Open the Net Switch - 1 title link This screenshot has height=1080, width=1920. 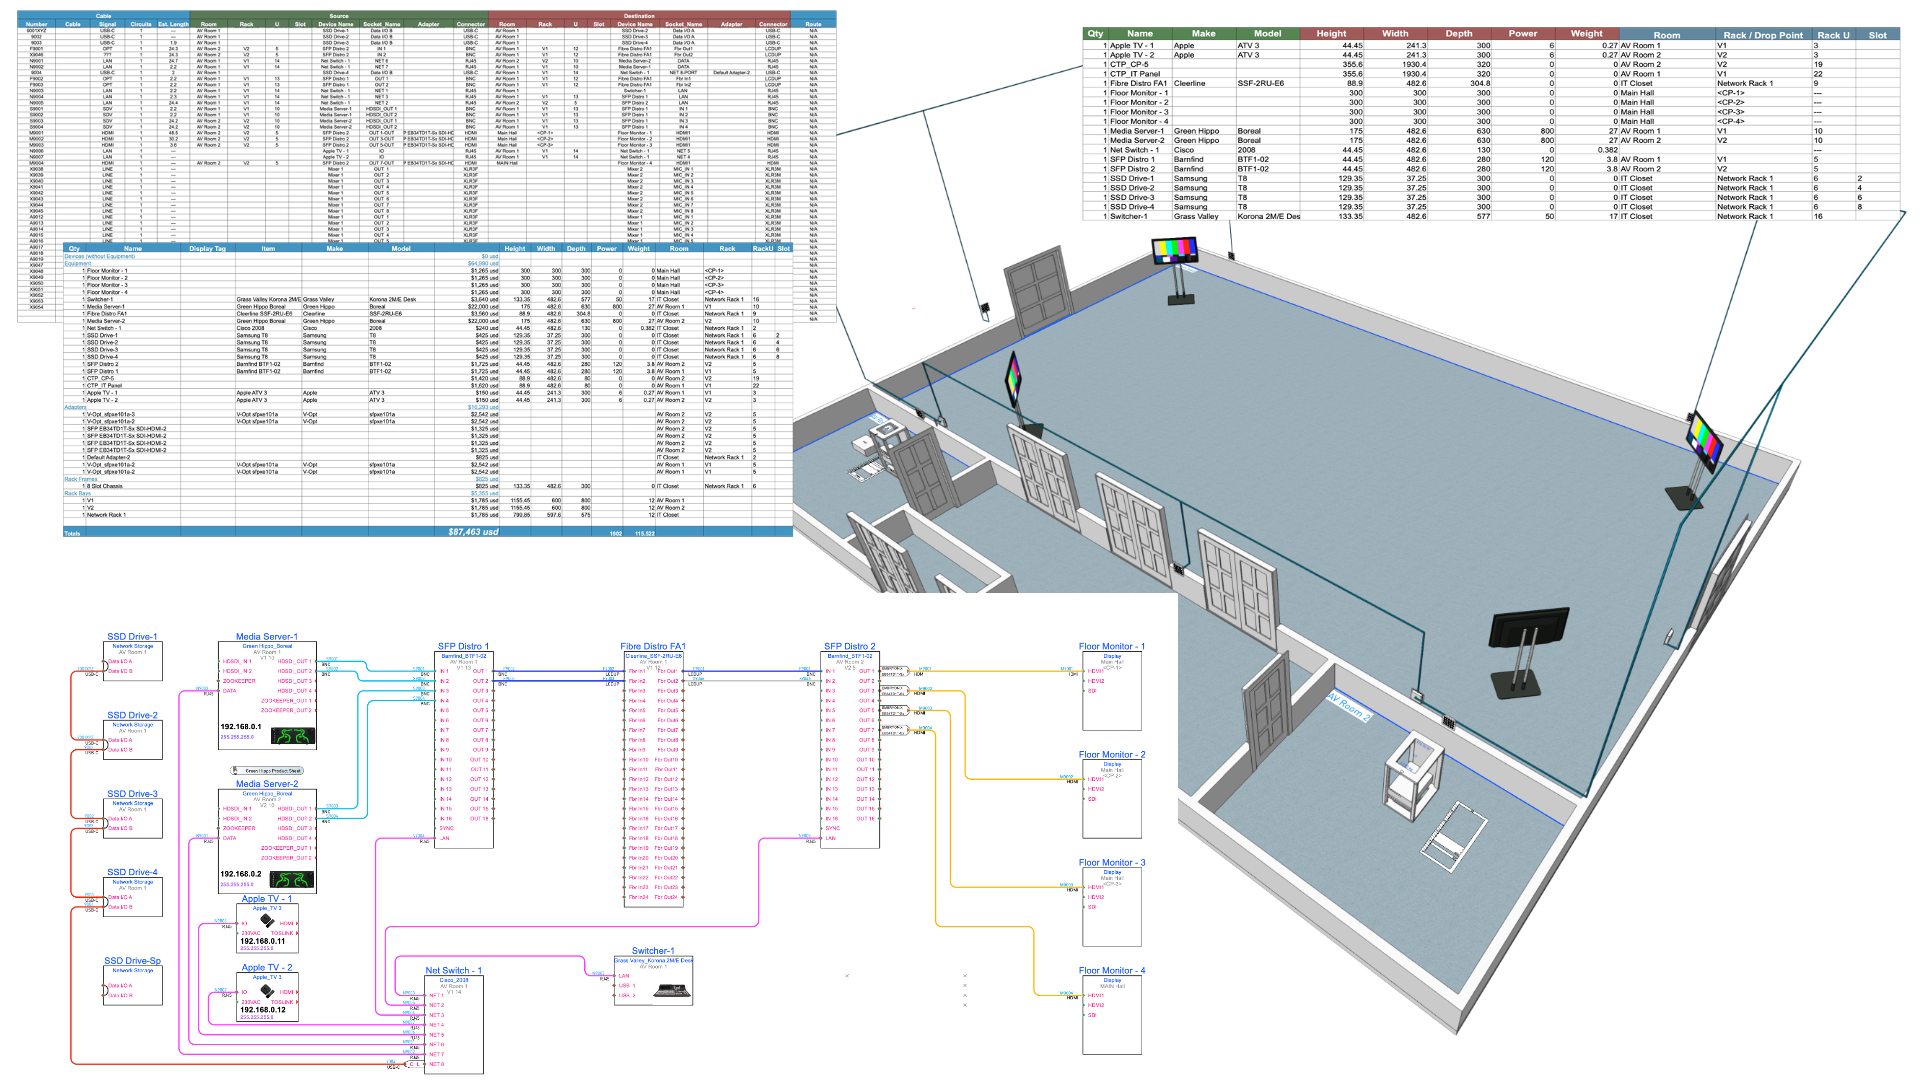(453, 970)
